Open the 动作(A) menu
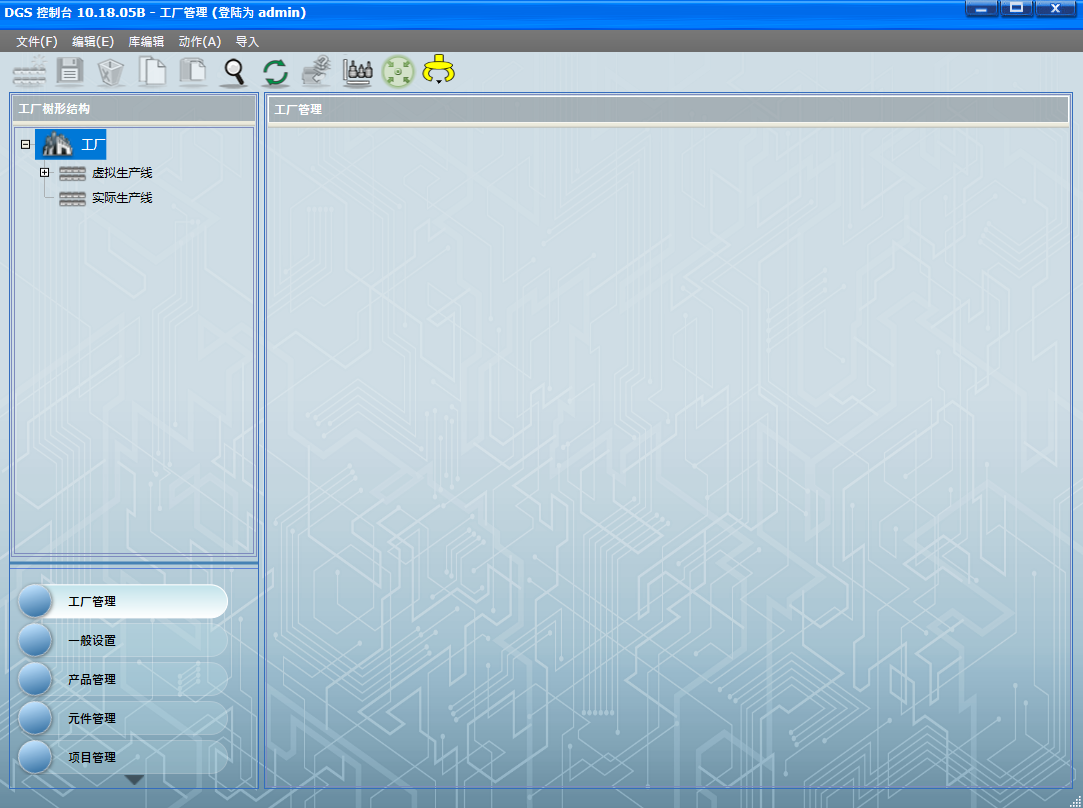This screenshot has height=808, width=1083. pyautogui.click(x=199, y=42)
